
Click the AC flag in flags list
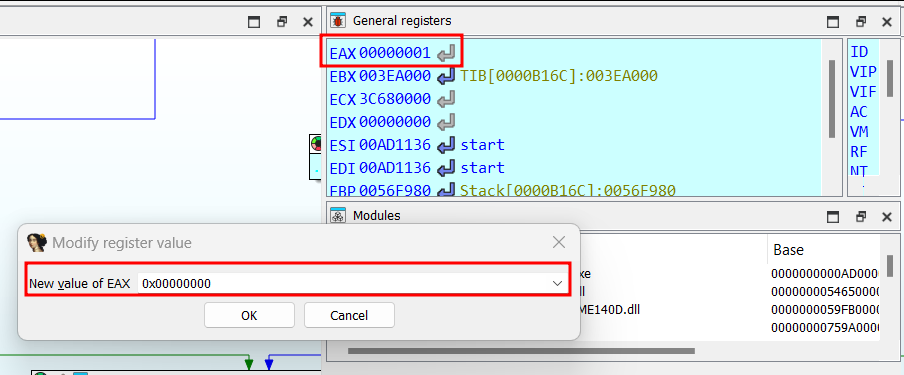[859, 111]
